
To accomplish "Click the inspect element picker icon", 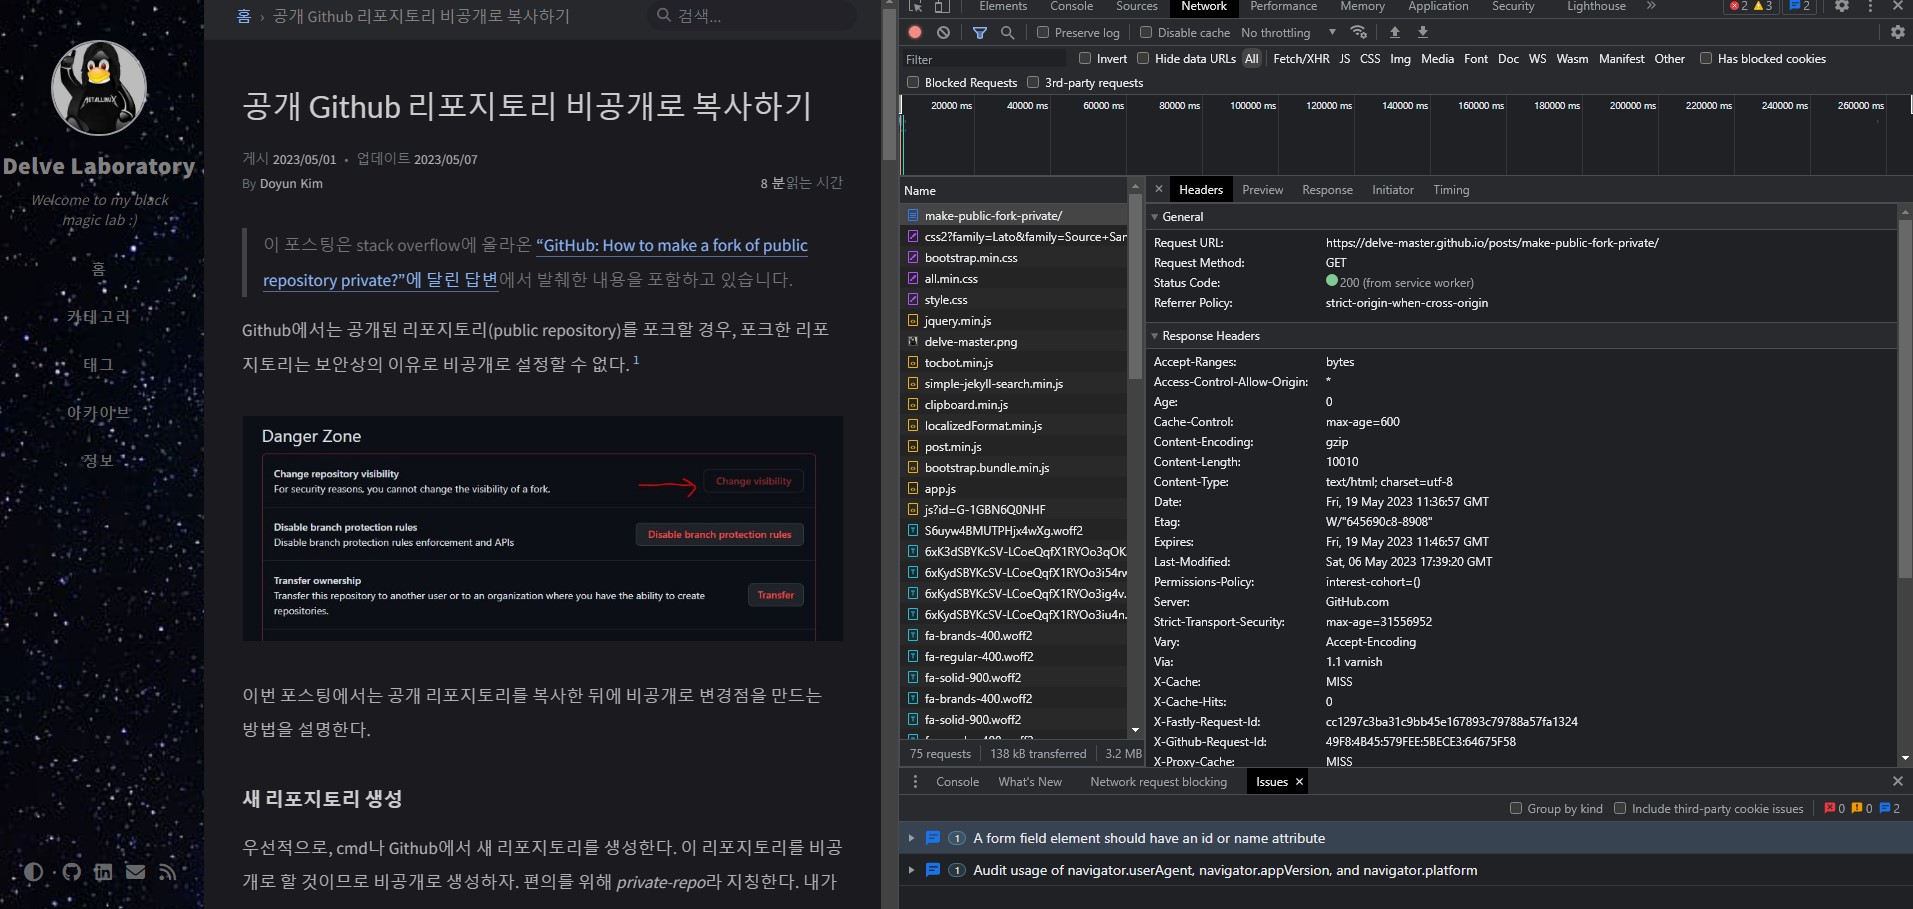I will pos(915,6).
